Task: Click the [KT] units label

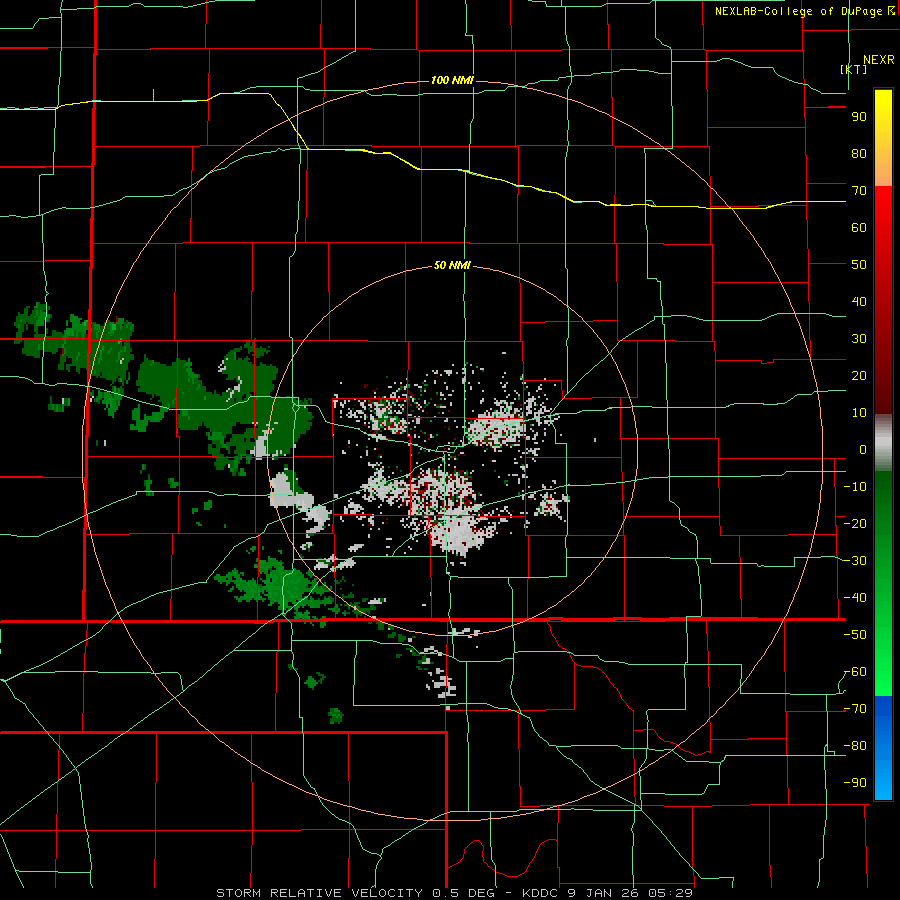Action: coord(854,69)
